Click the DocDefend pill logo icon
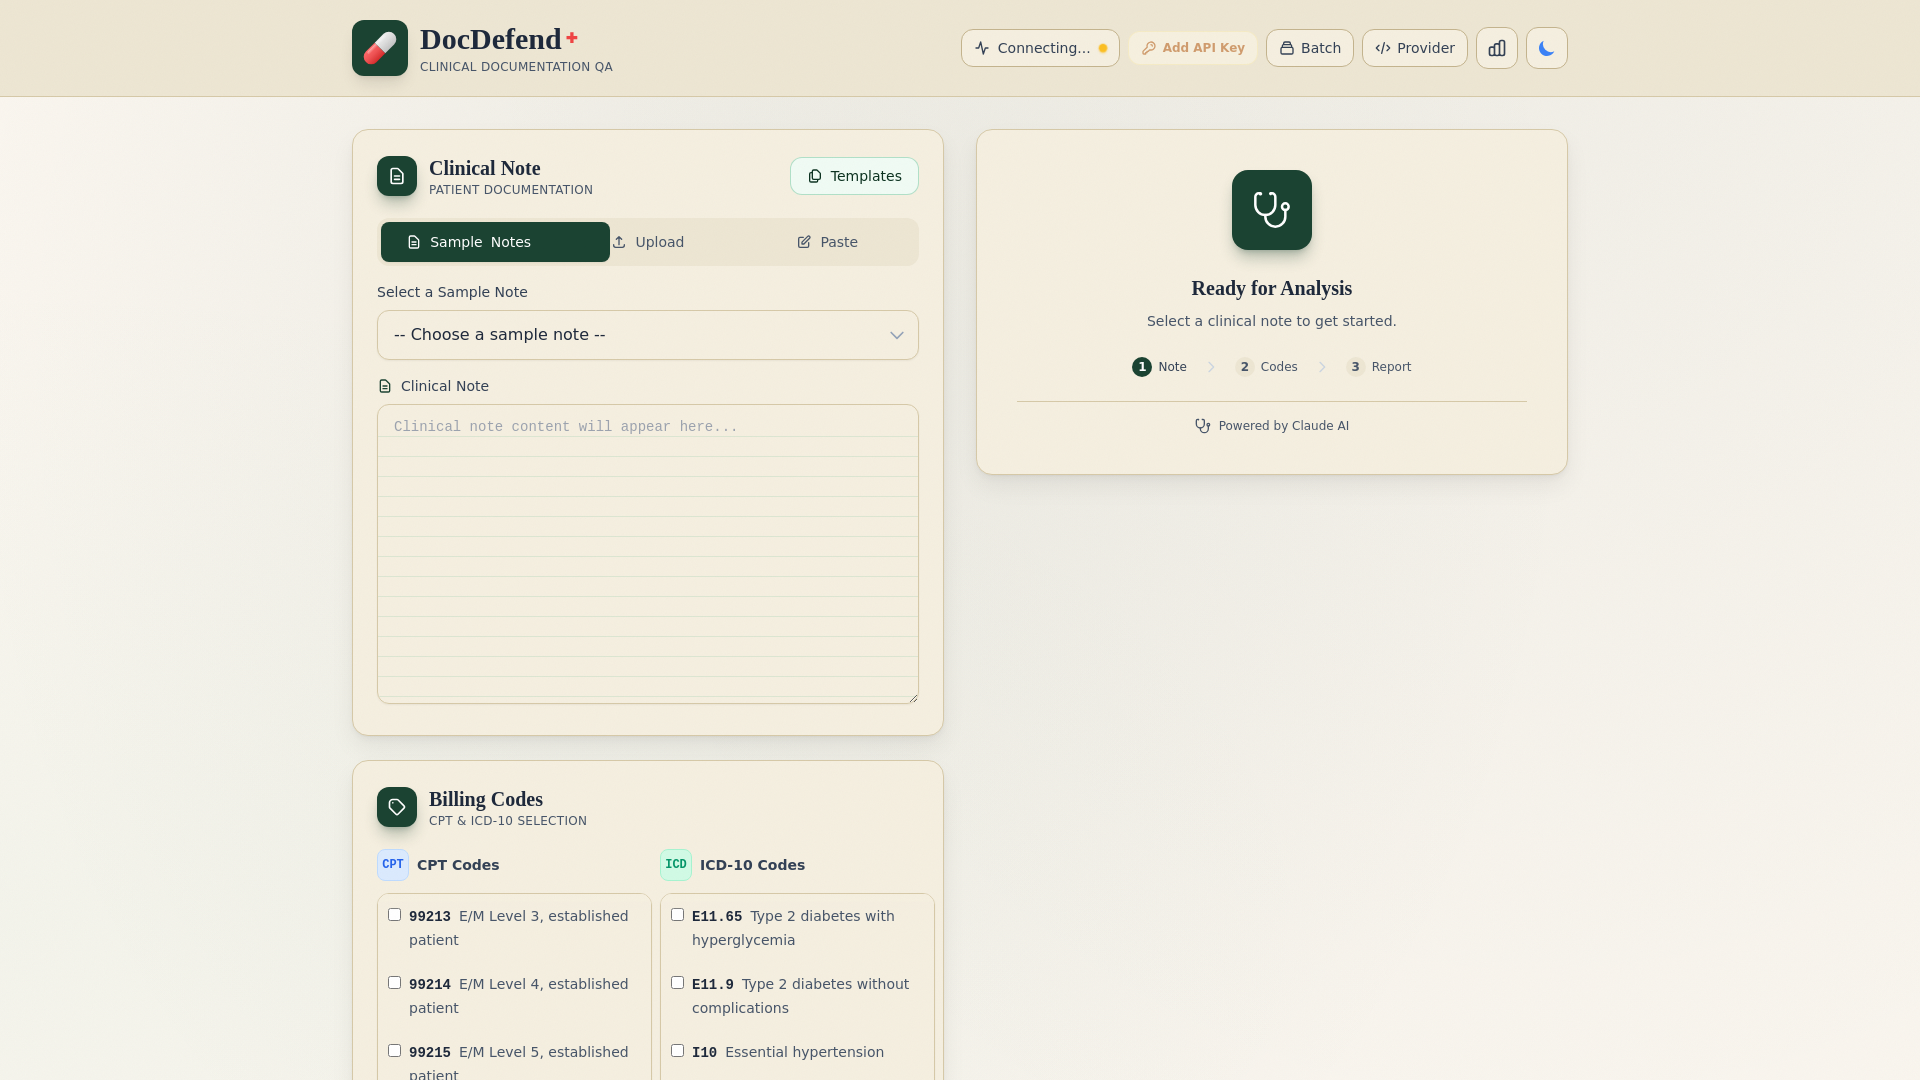The height and width of the screenshot is (1080, 1920). 380,48
